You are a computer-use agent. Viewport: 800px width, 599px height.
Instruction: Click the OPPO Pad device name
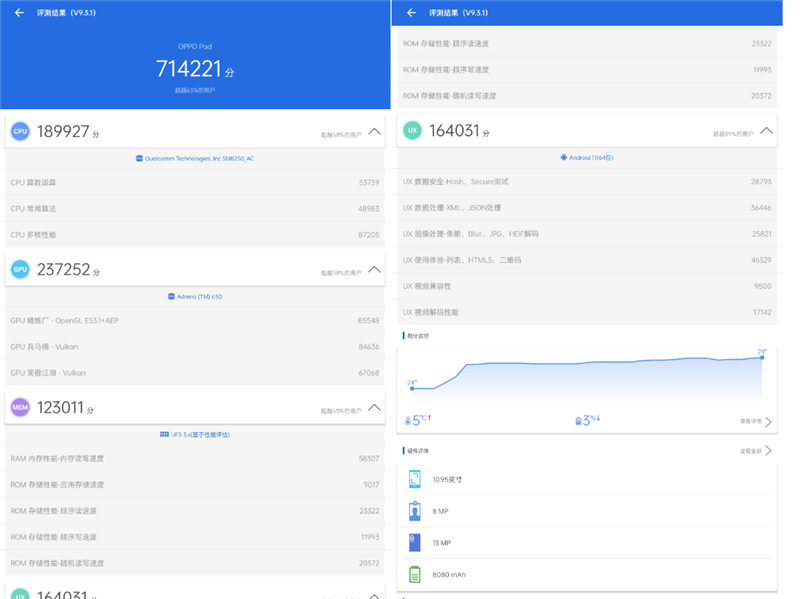click(x=195, y=46)
